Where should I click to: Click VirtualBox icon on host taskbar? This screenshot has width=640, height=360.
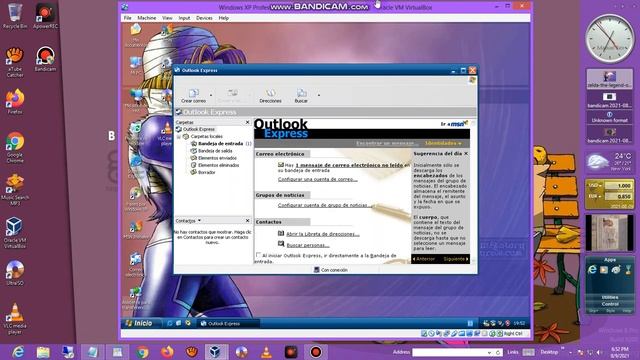(216, 352)
